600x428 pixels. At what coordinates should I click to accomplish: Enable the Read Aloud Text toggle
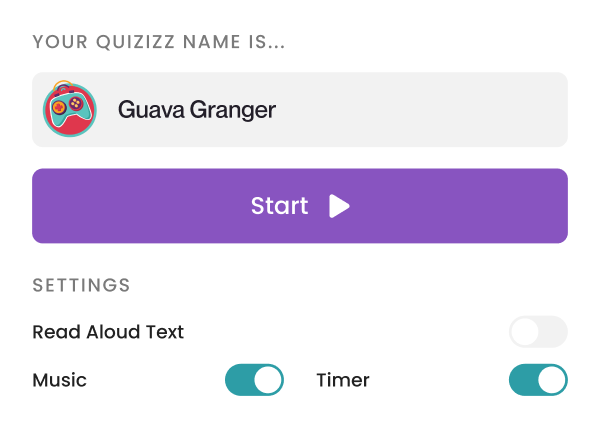[x=538, y=332]
